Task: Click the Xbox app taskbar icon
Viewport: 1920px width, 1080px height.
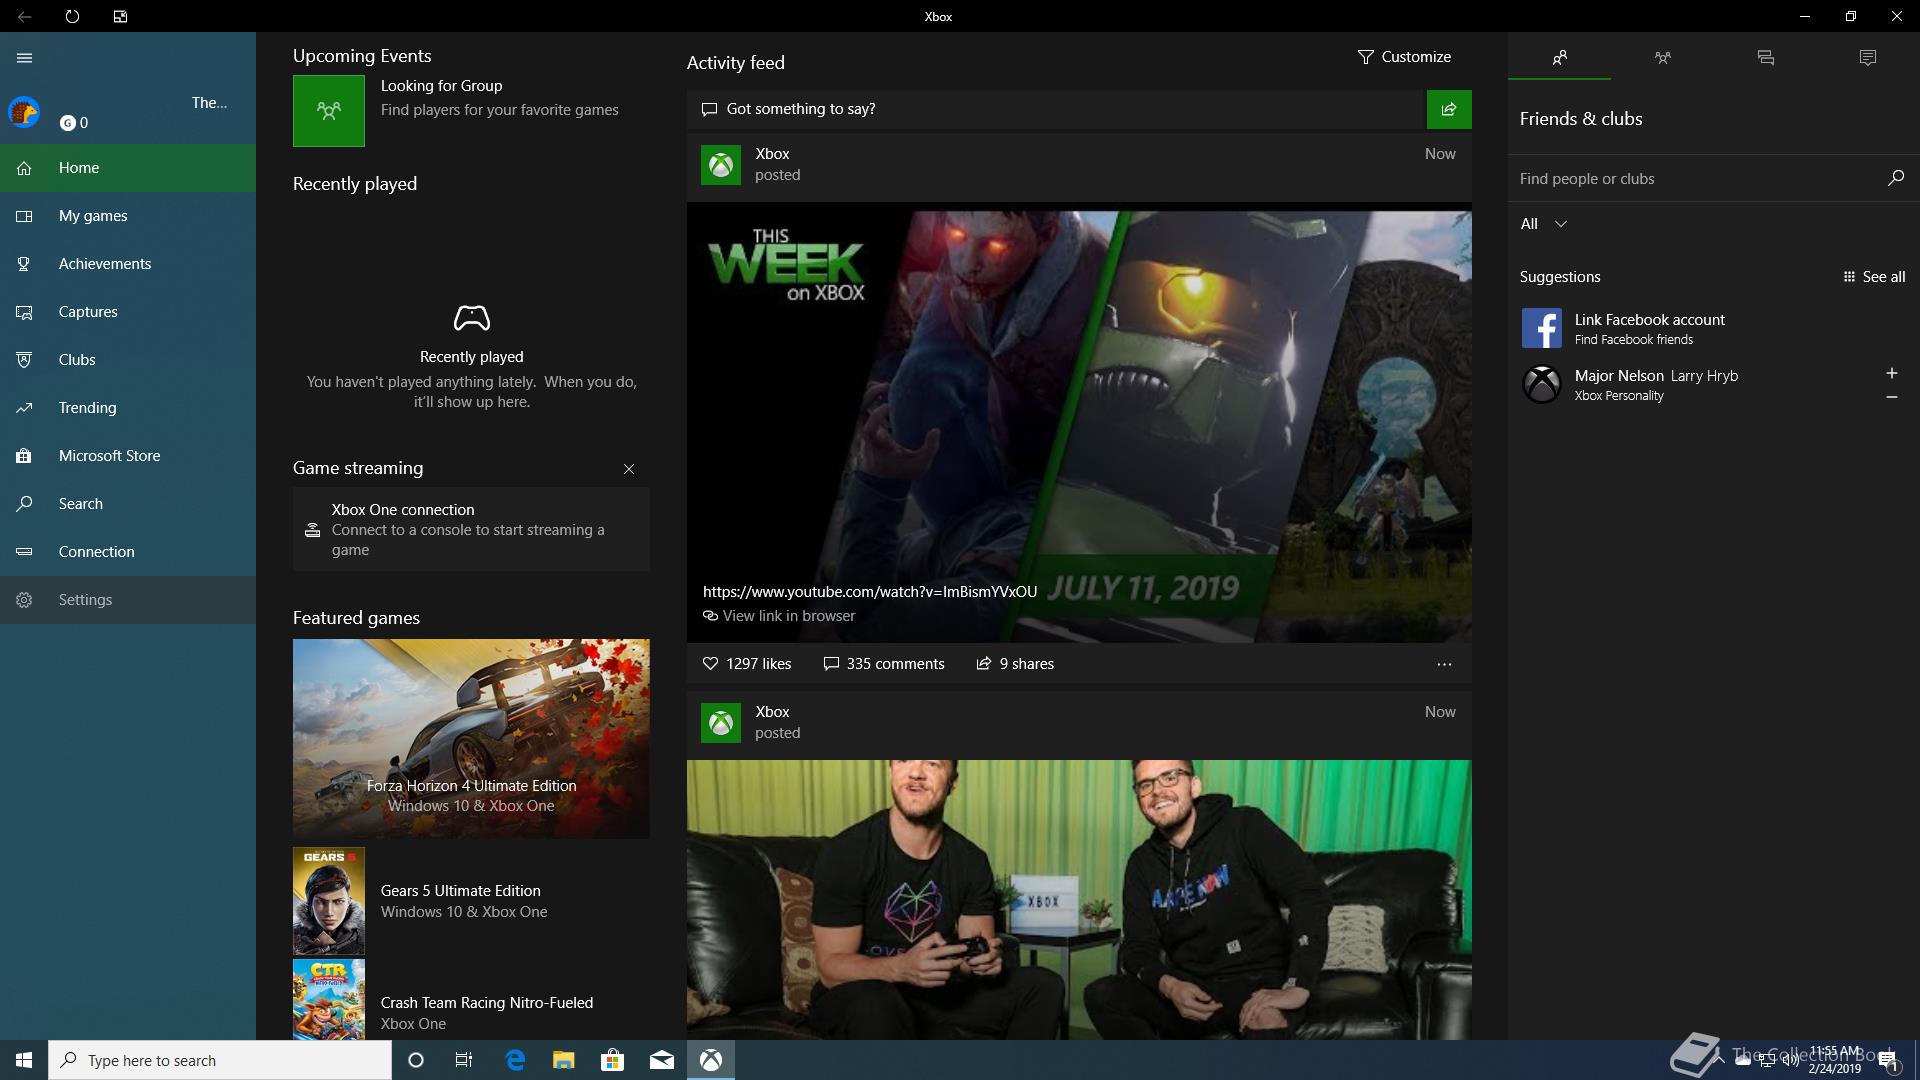Action: (x=711, y=1060)
